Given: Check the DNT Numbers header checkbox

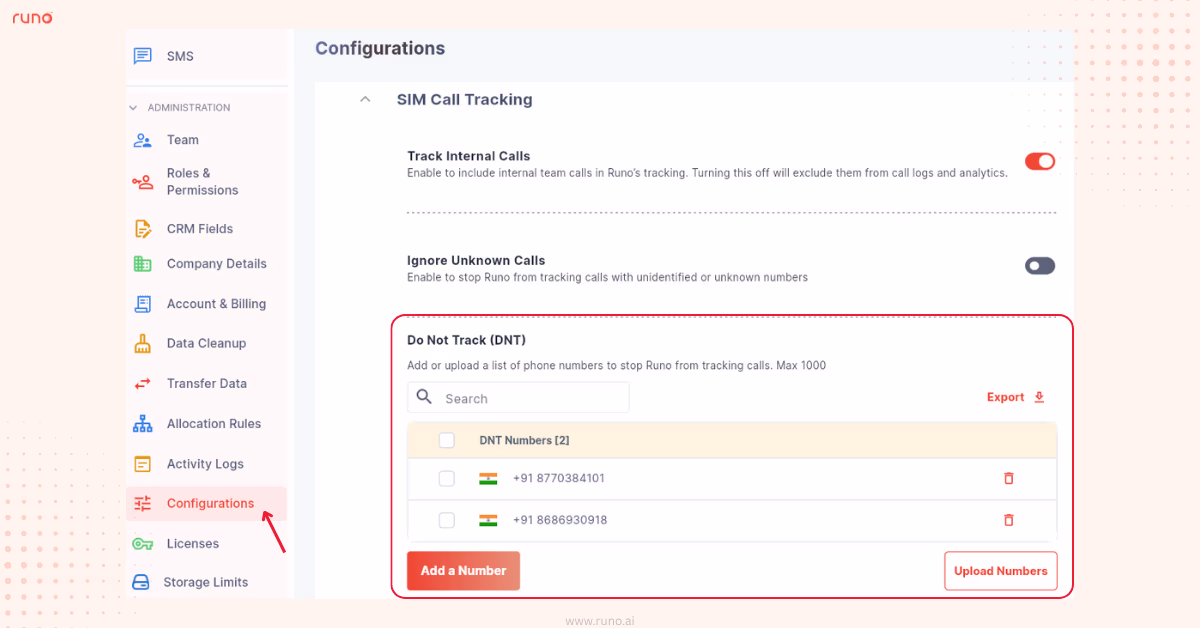Looking at the screenshot, I should (x=446, y=440).
